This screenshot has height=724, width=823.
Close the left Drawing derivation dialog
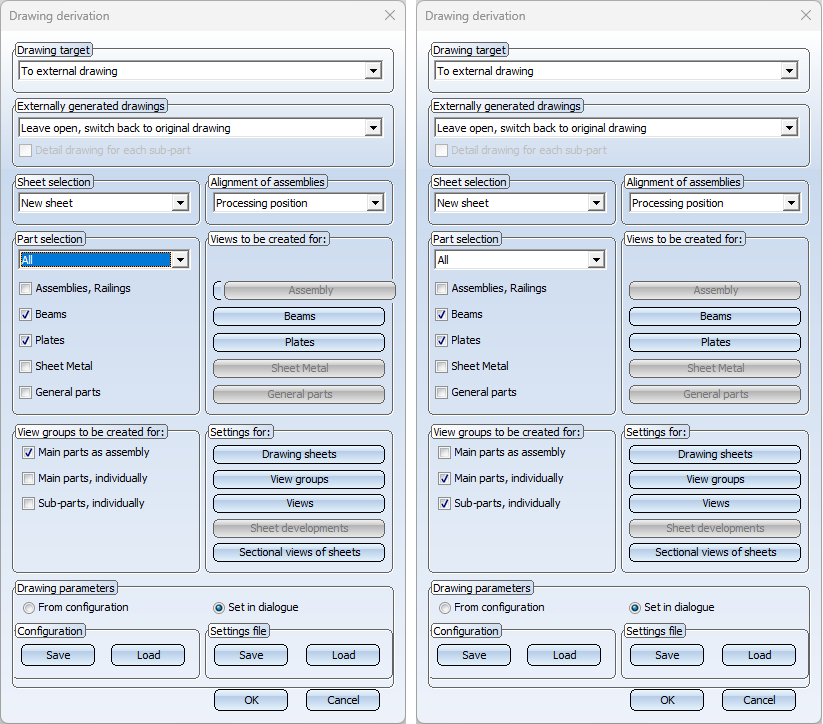pyautogui.click(x=390, y=15)
